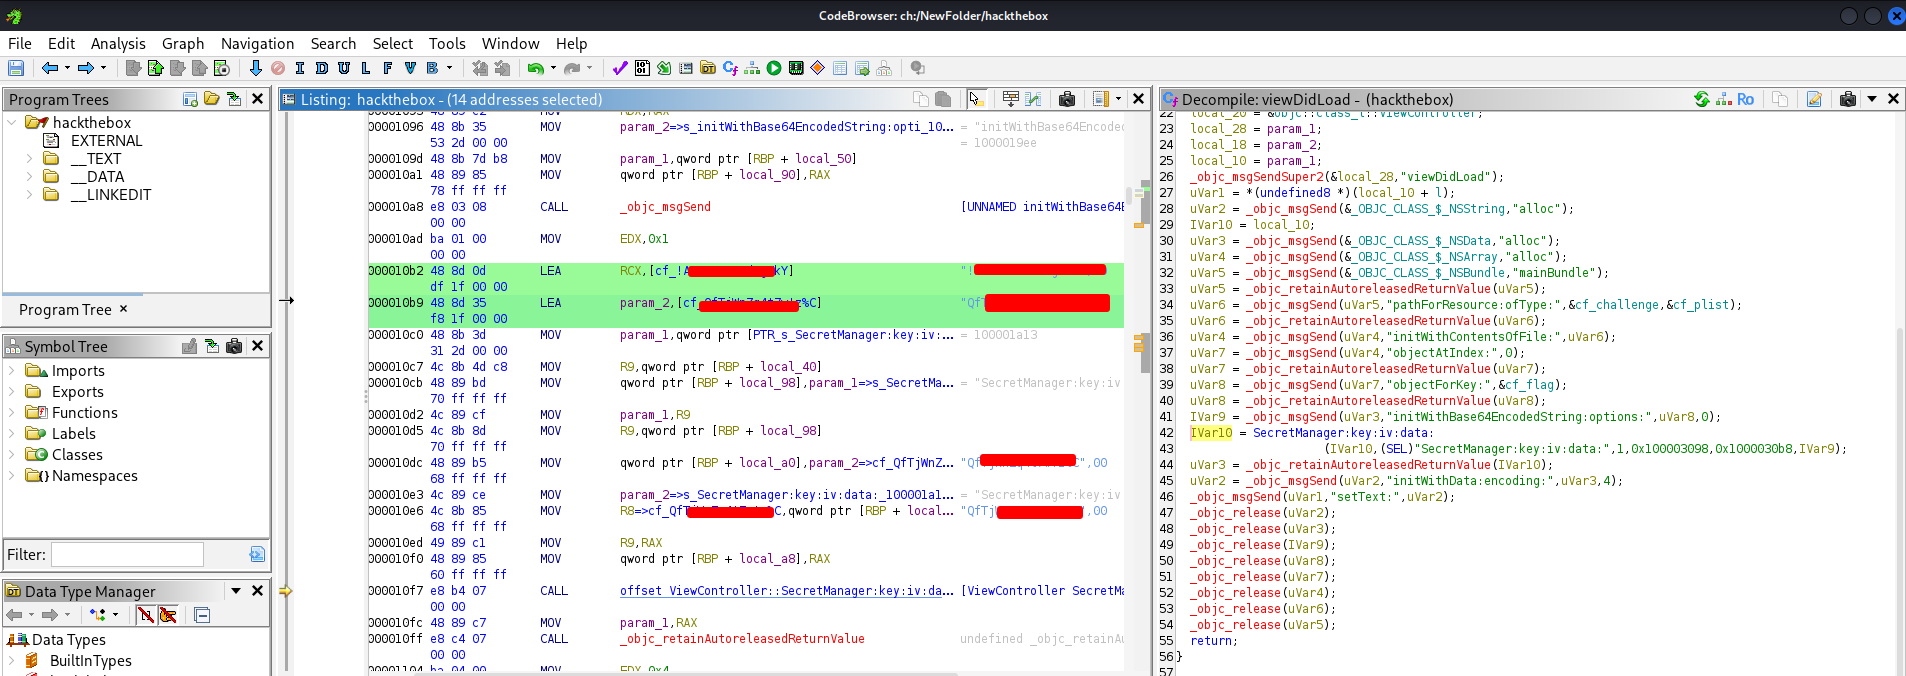Expand the Functions folder in Symbol Tree

[12, 413]
